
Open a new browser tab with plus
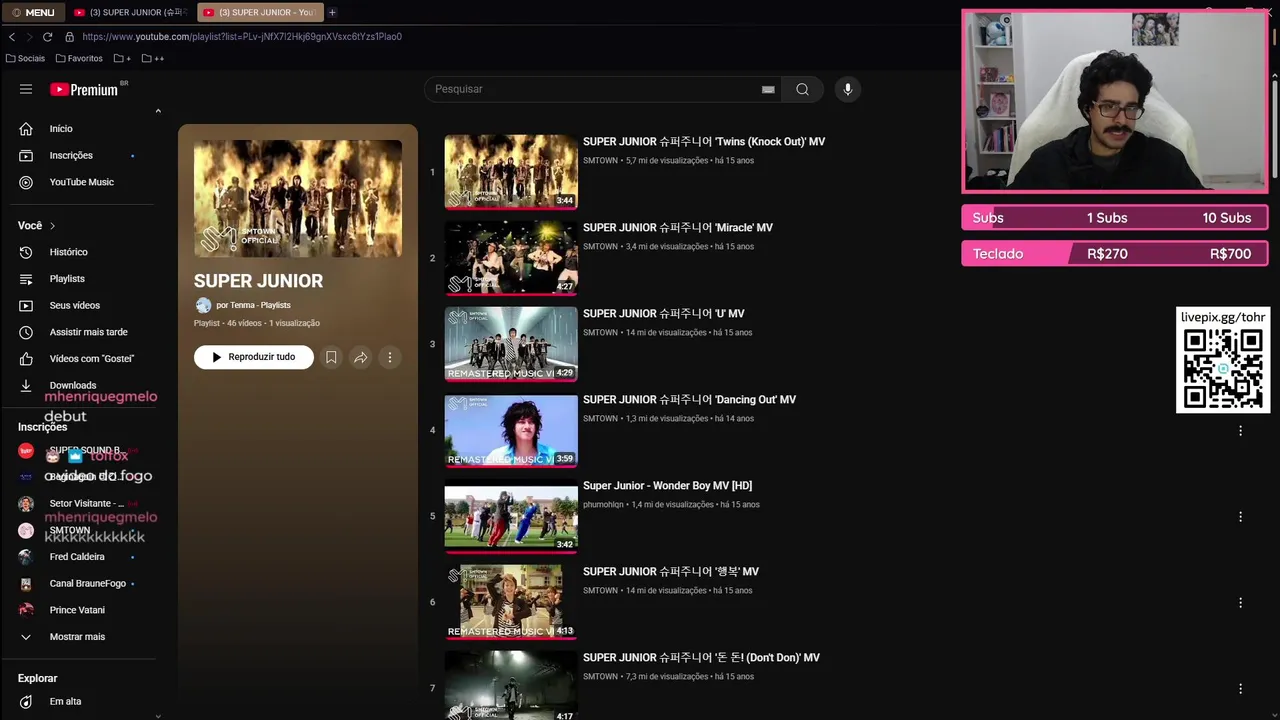[332, 12]
